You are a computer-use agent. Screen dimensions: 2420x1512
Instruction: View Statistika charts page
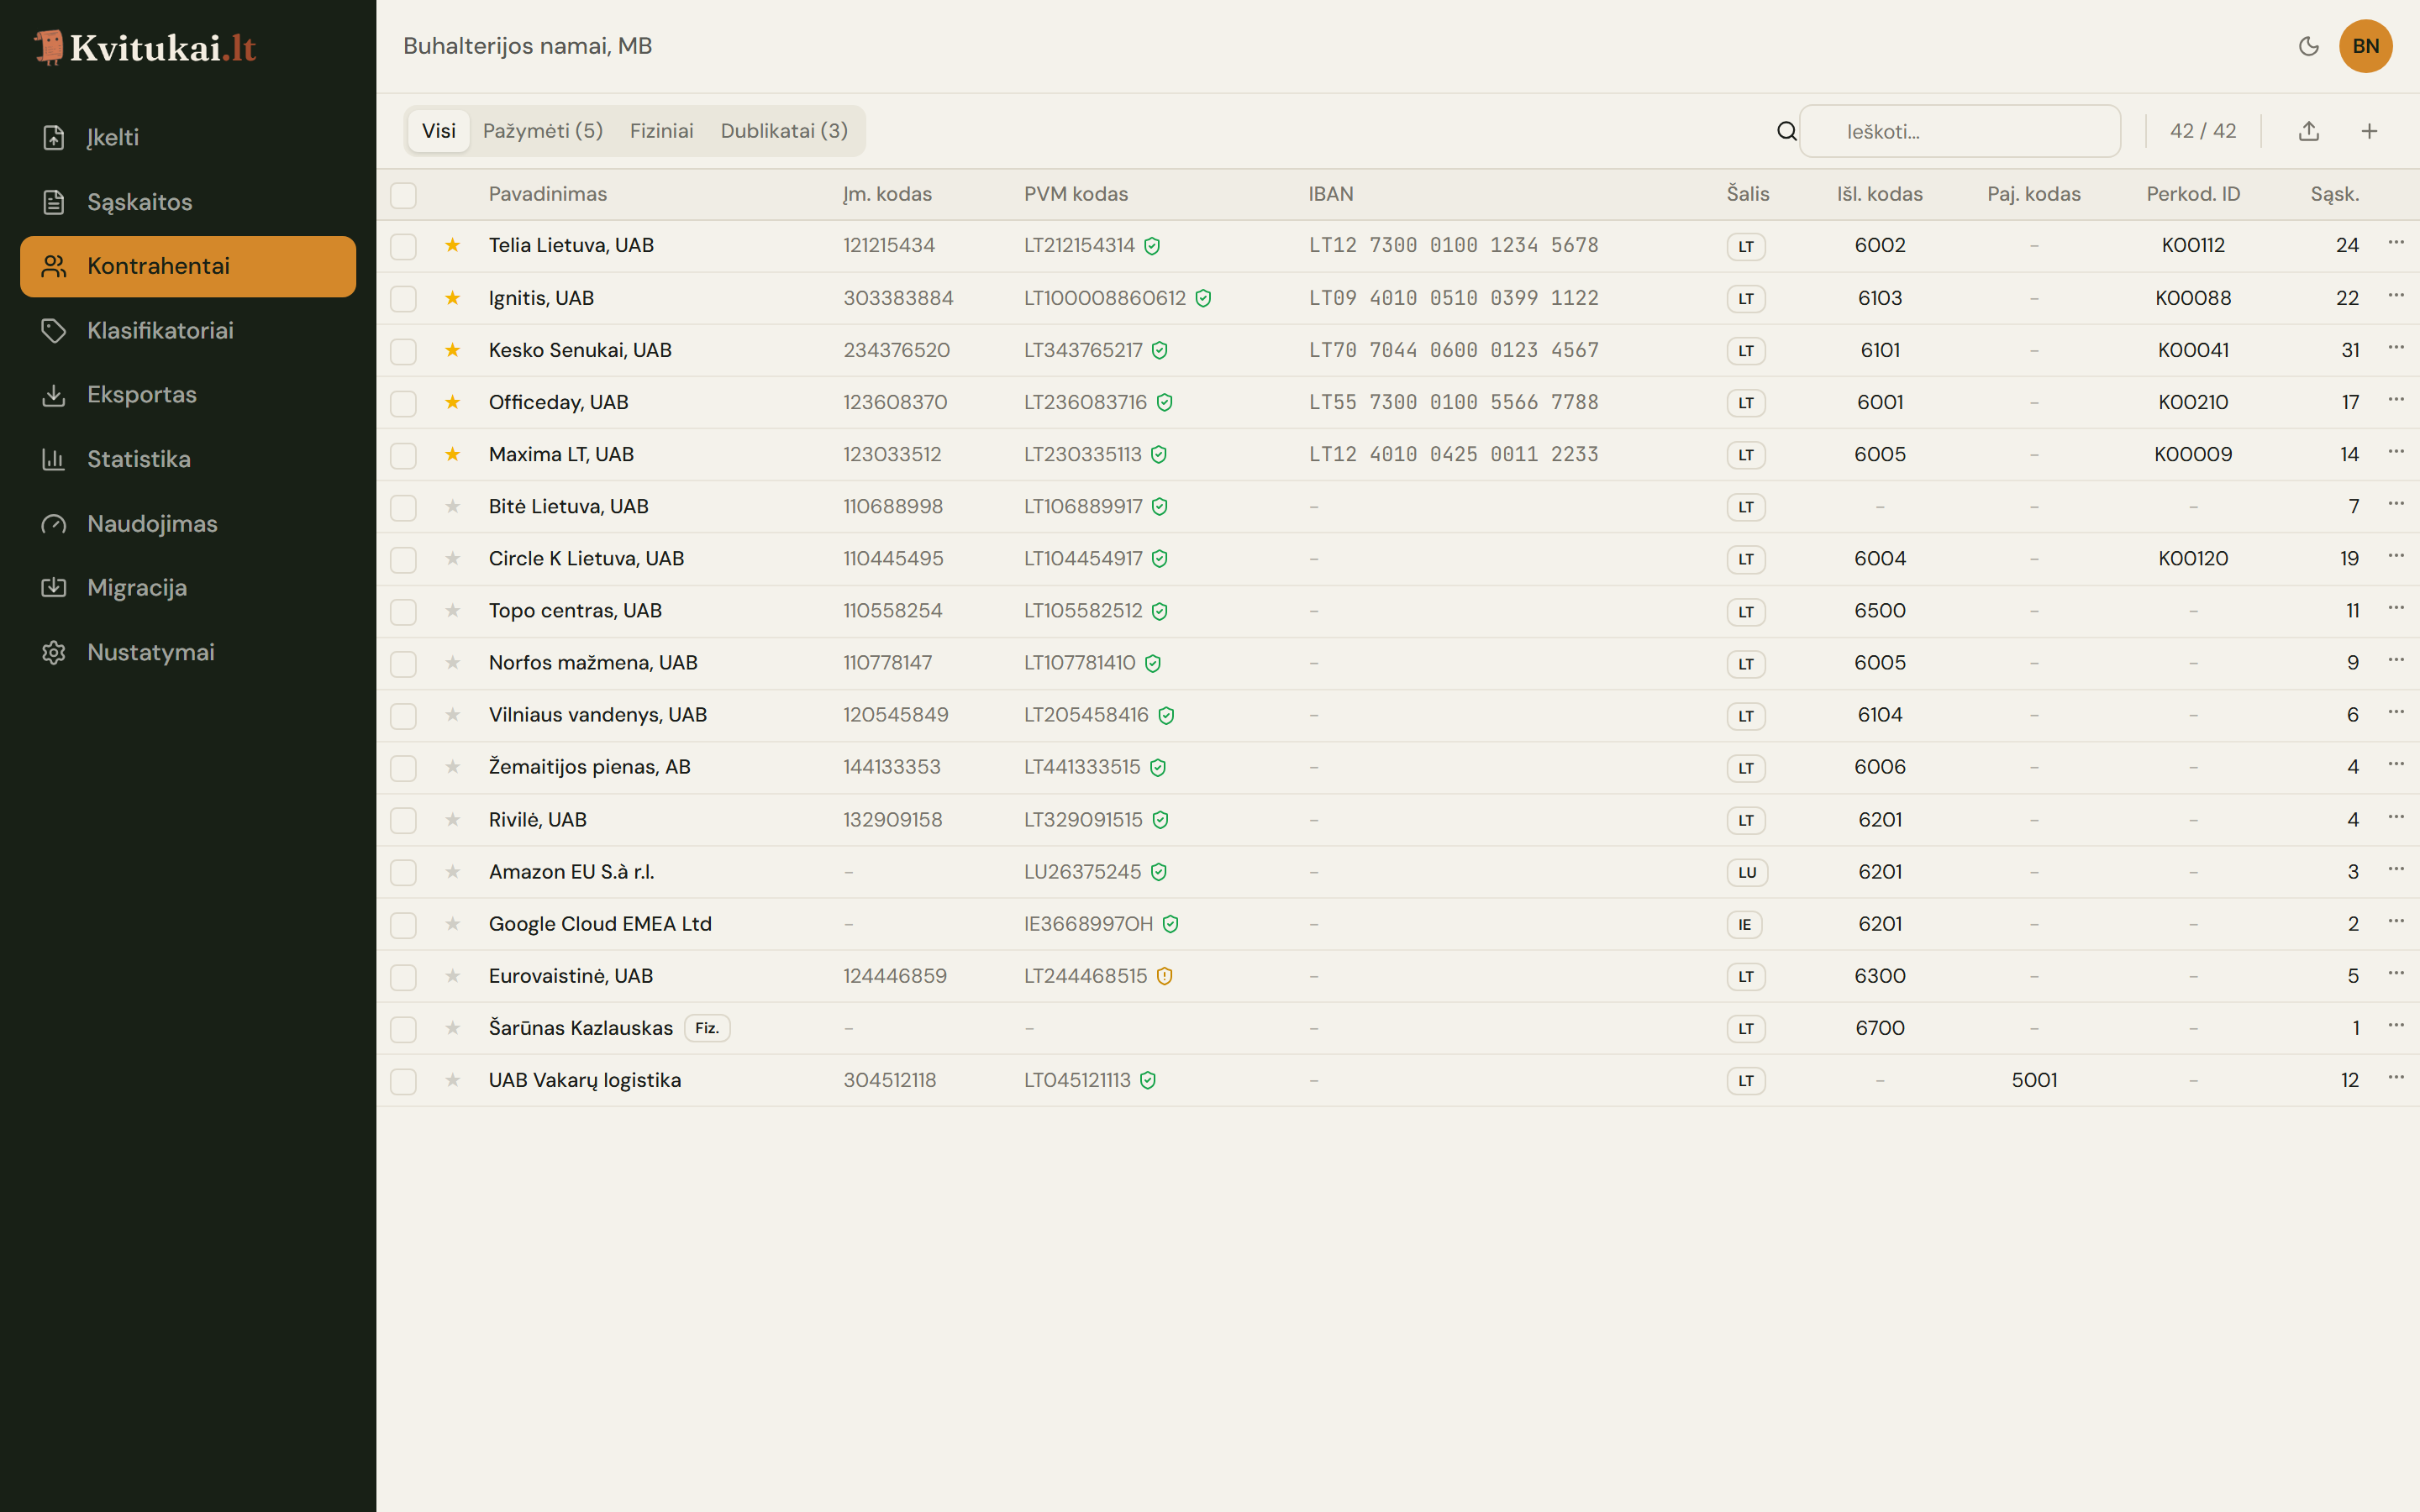(x=188, y=459)
